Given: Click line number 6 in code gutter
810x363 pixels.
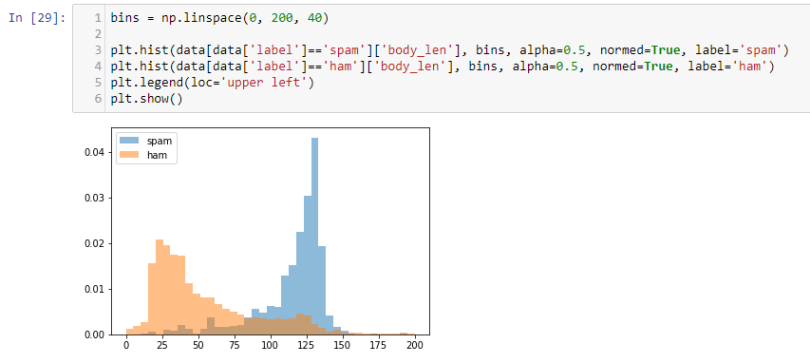Looking at the screenshot, I should click(x=98, y=99).
